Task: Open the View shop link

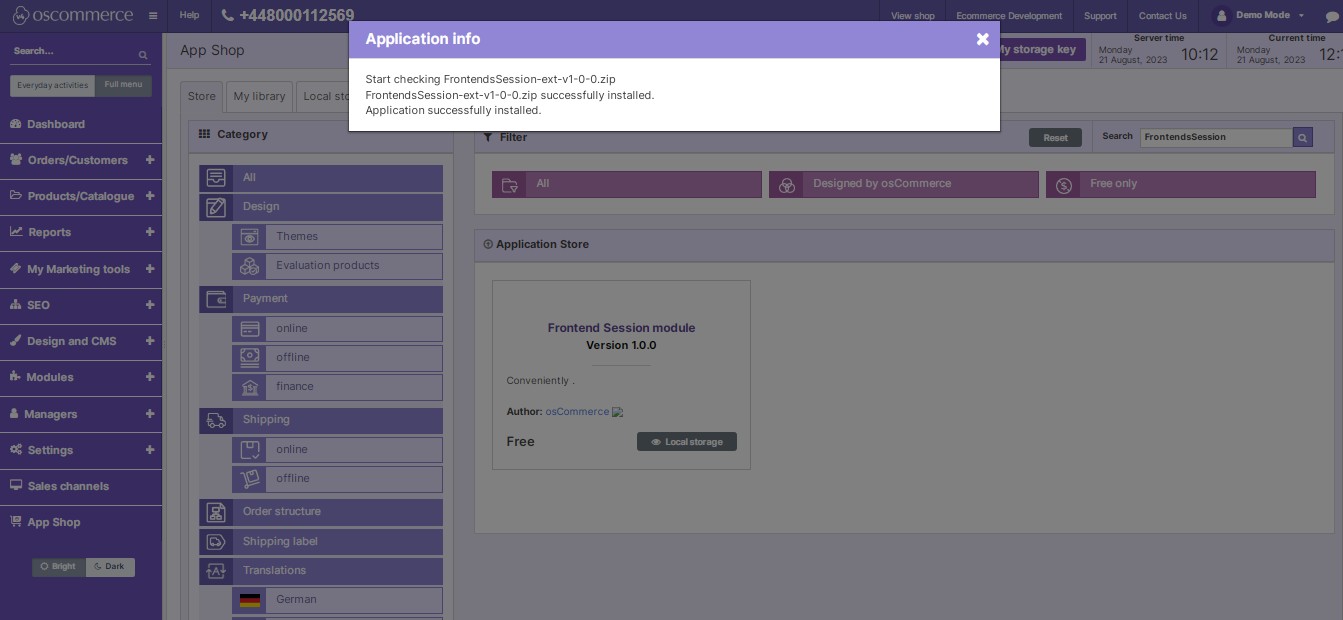Action: point(913,16)
